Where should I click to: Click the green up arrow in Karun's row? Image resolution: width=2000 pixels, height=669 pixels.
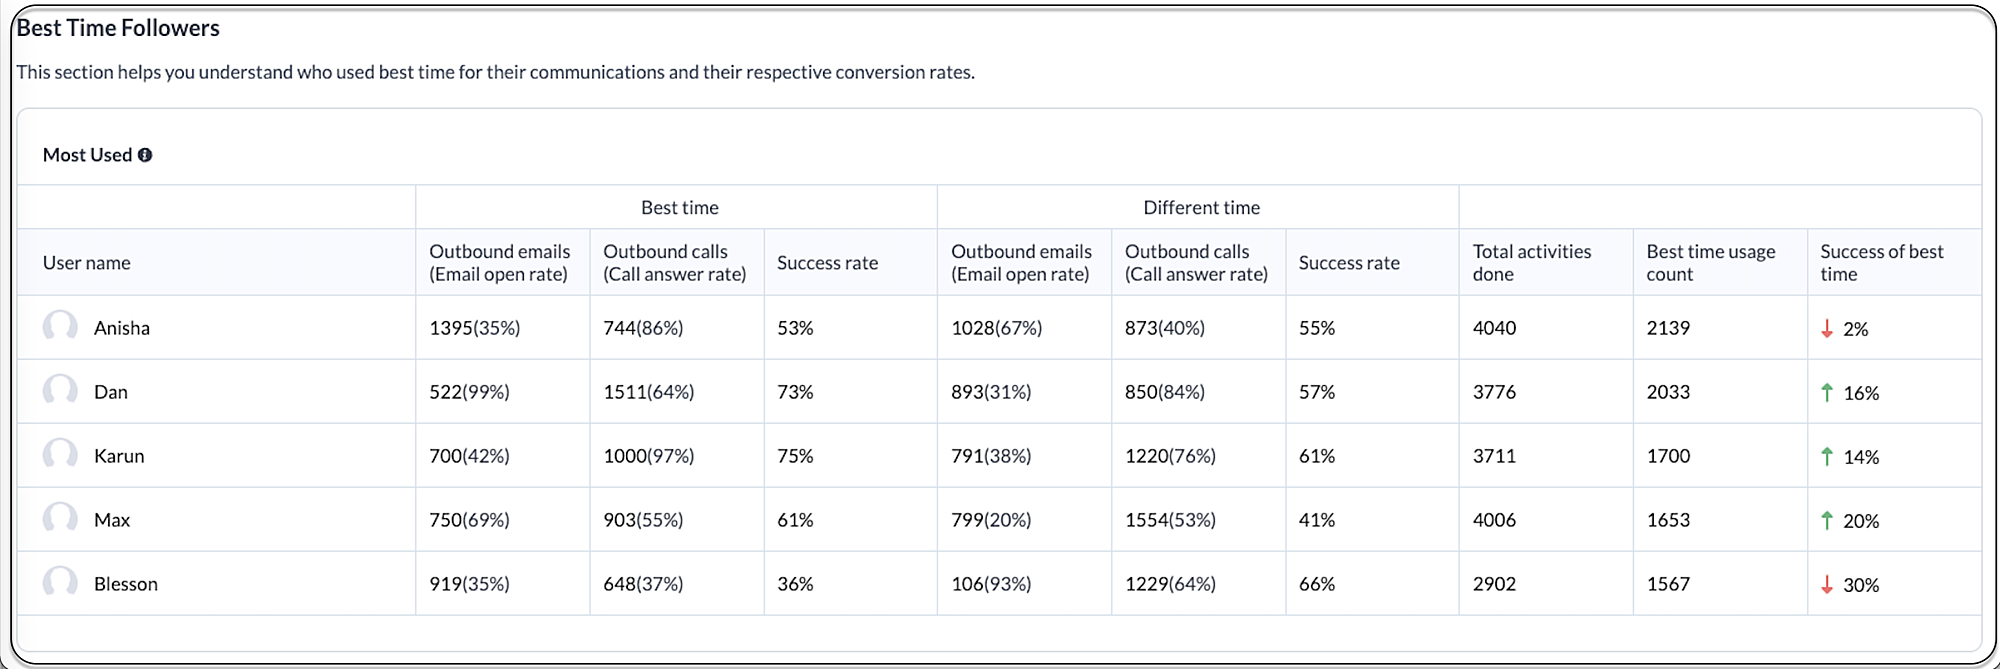(x=1827, y=456)
